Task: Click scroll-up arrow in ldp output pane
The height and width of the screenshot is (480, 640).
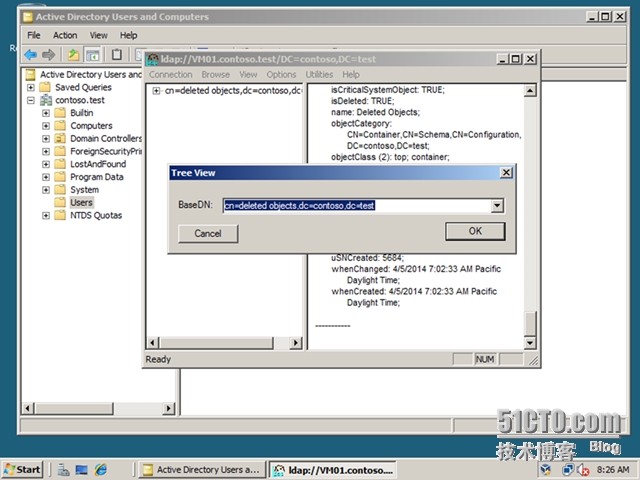Action: (530, 91)
